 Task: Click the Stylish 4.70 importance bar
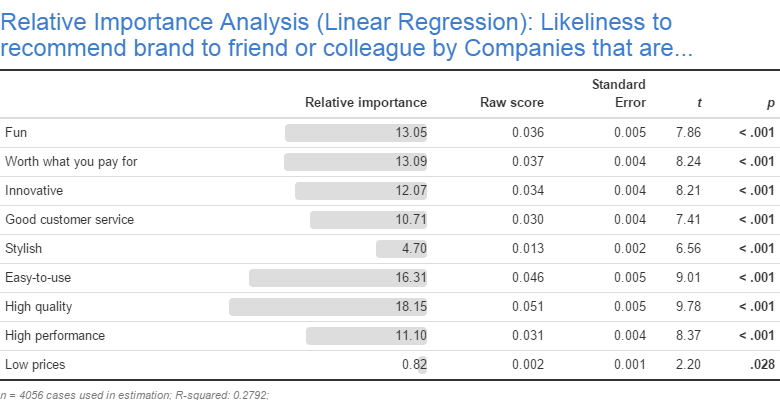(401, 248)
